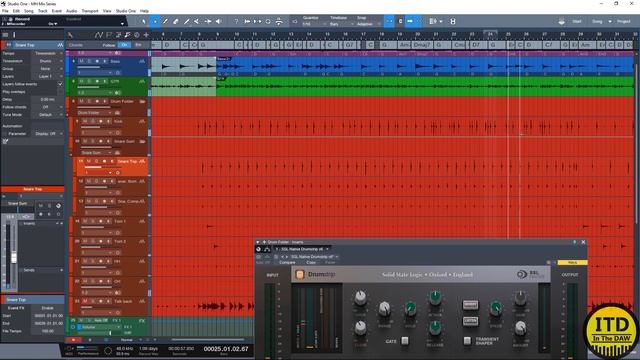This screenshot has height=360, width=640.
Task: Show automation curve icon above track list
Action: 98,35
